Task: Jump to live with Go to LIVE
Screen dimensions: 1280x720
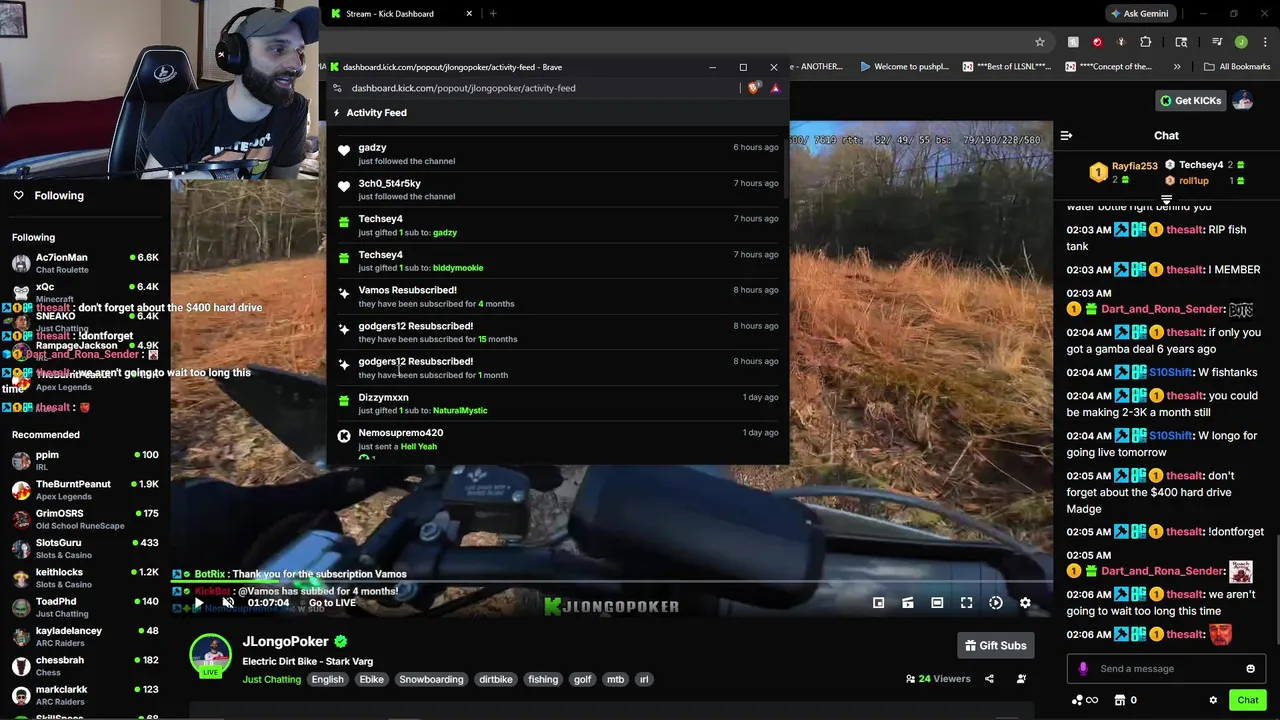Action: pos(332,603)
